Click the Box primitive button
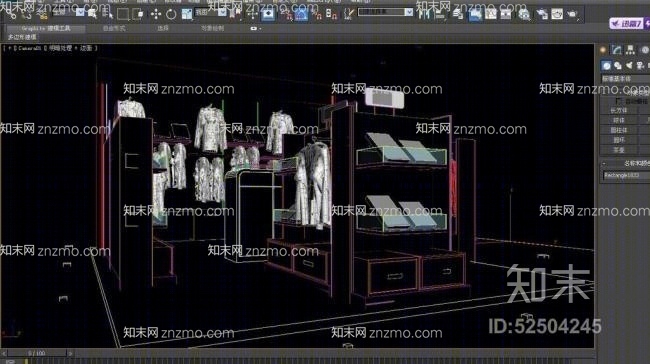 pyautogui.click(x=619, y=111)
